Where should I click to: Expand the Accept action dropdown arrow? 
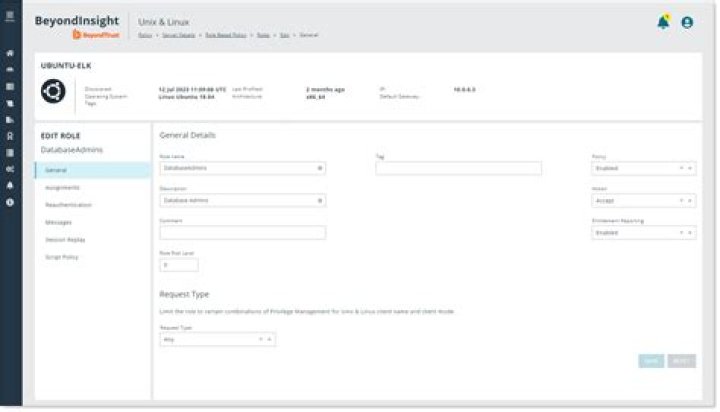click(690, 201)
